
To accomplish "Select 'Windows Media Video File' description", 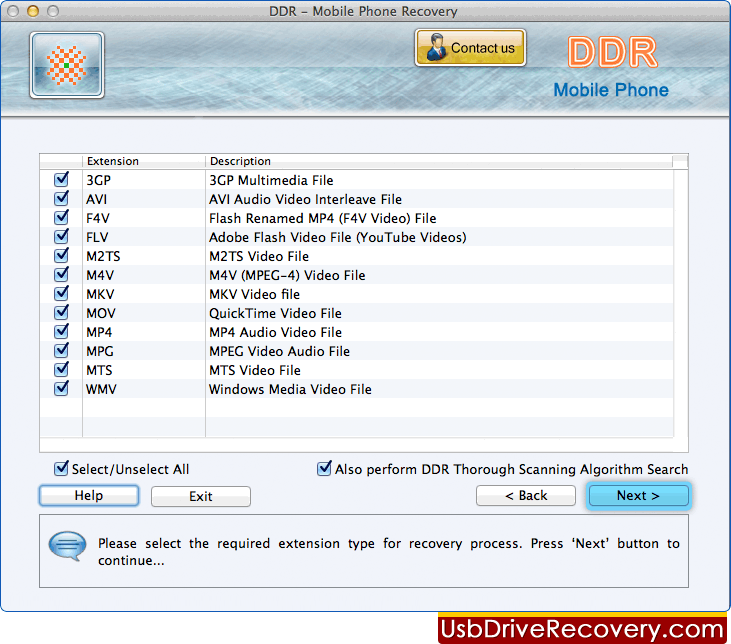I will (x=290, y=389).
